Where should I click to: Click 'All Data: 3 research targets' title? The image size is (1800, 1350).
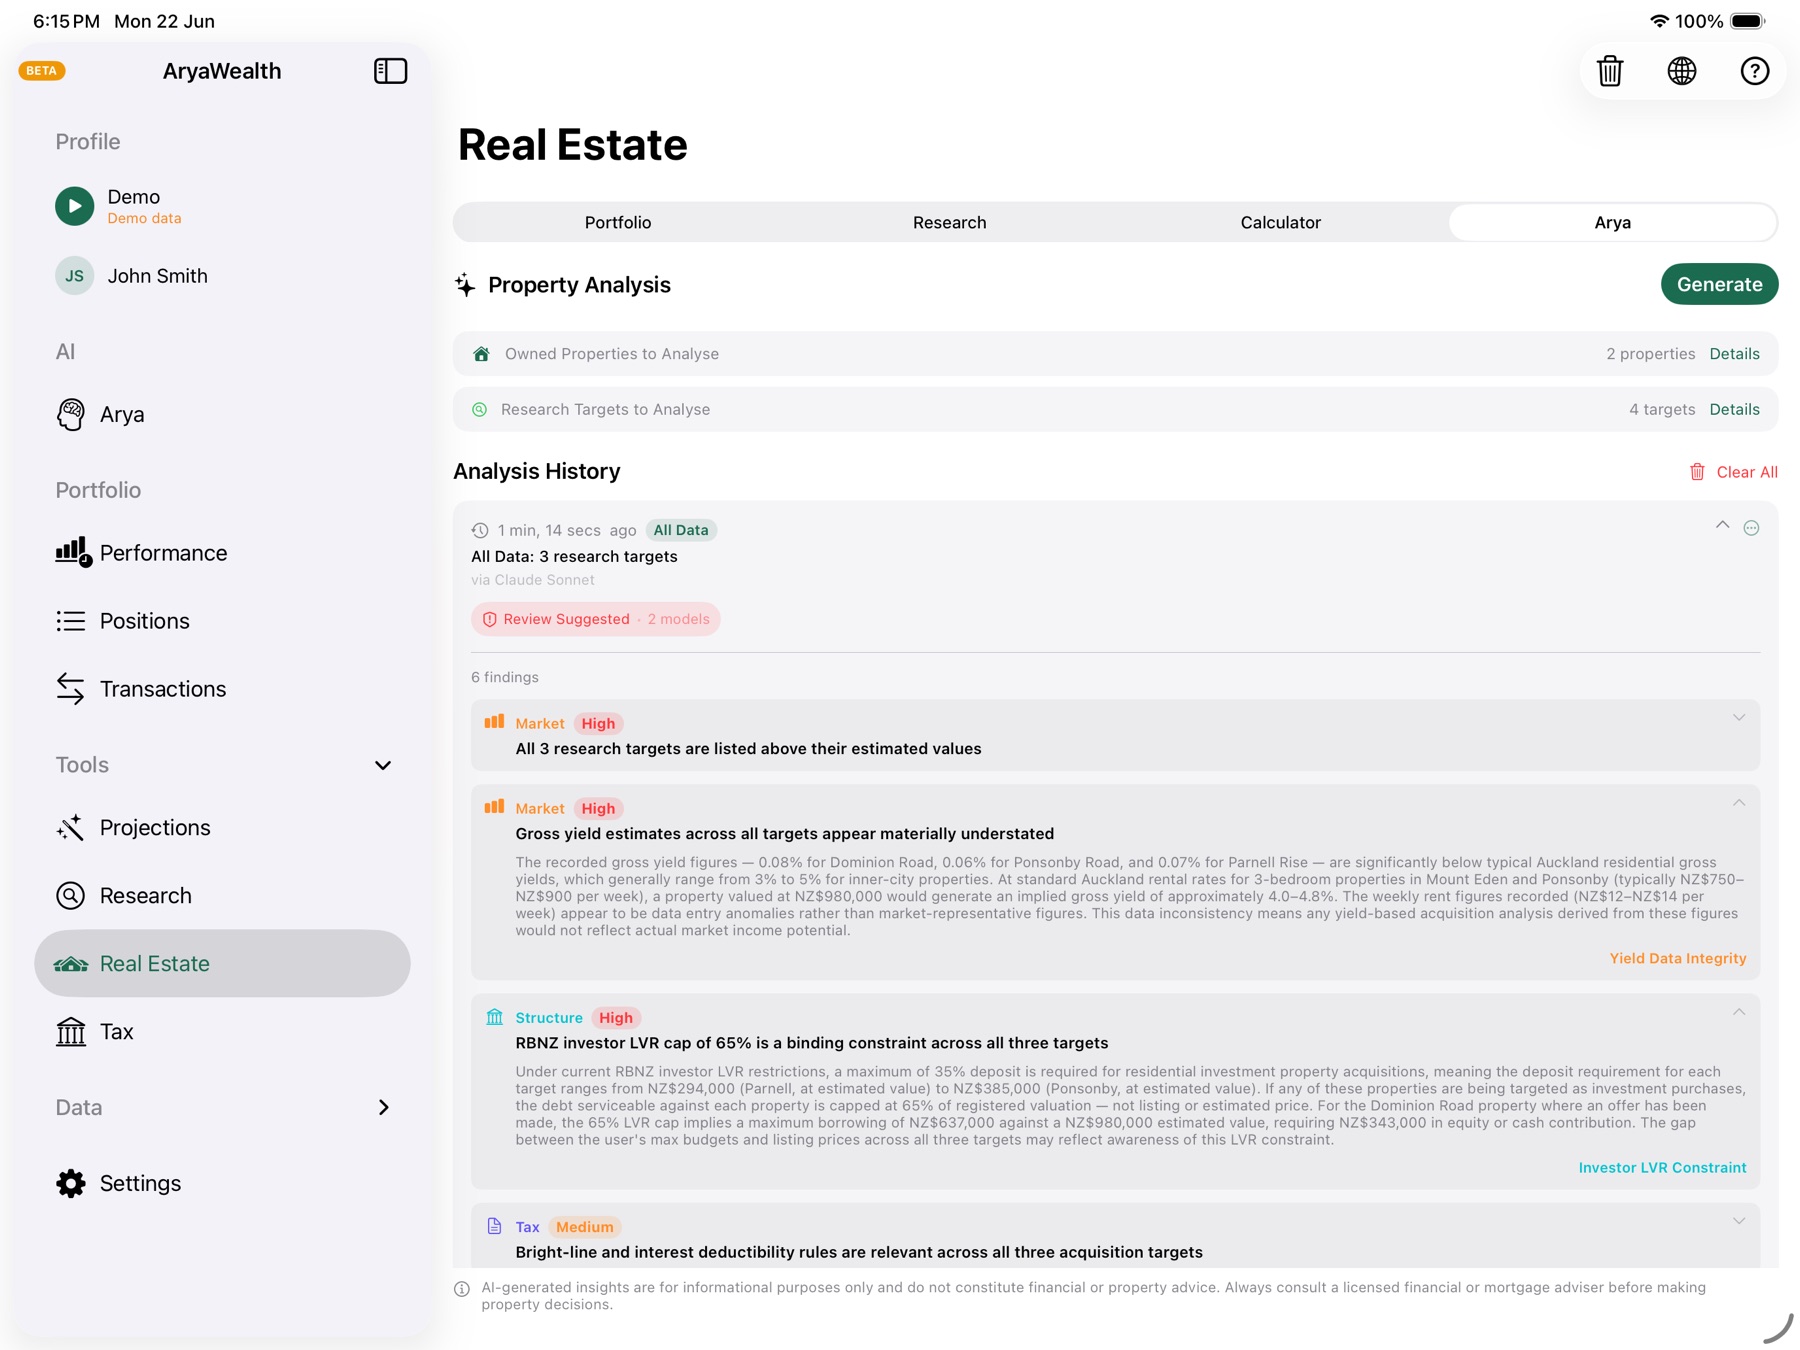(x=574, y=557)
